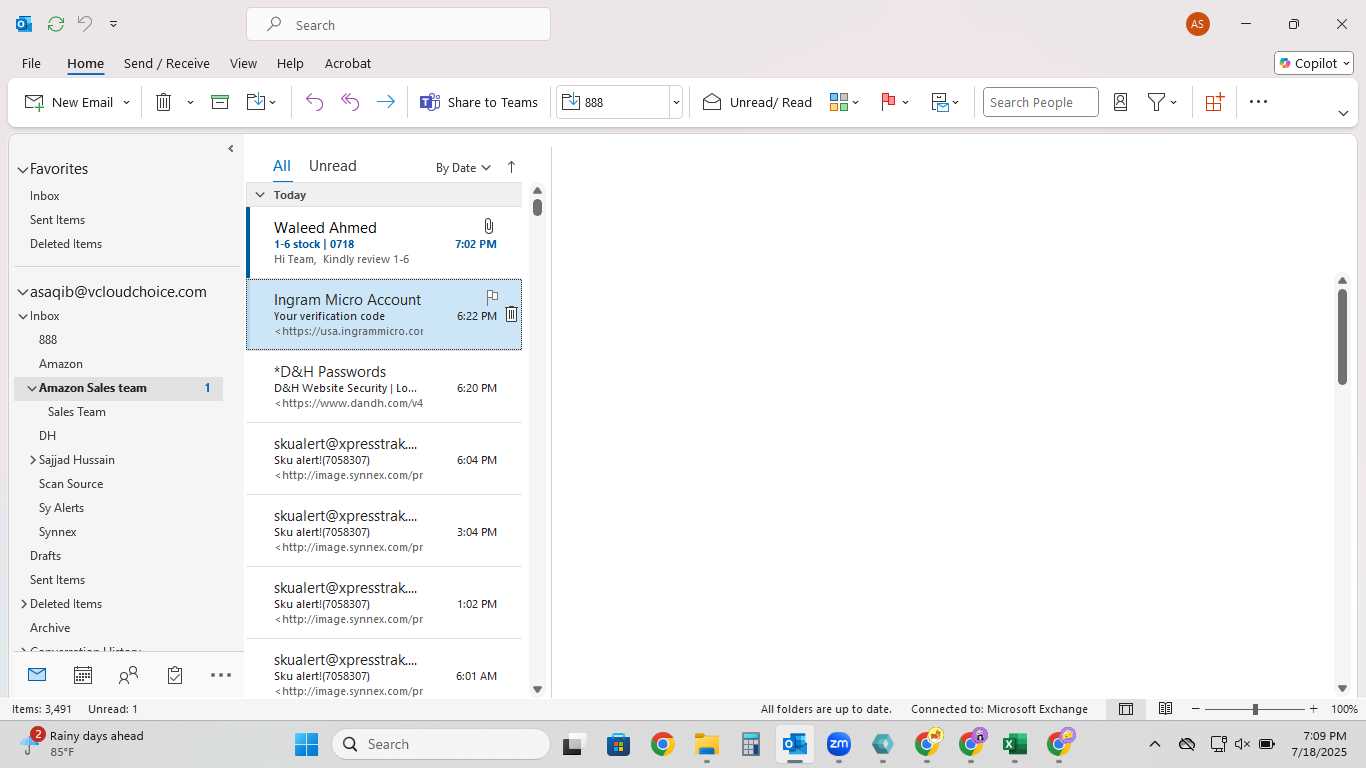The height and width of the screenshot is (768, 1366).
Task: Click the top Search box
Action: click(x=398, y=24)
